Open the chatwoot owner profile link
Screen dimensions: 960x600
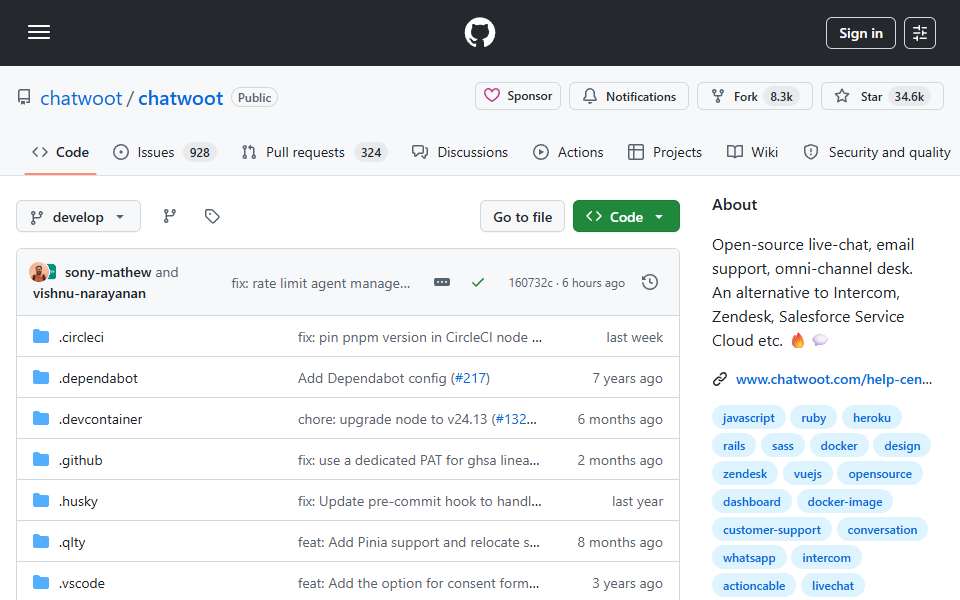click(81, 98)
